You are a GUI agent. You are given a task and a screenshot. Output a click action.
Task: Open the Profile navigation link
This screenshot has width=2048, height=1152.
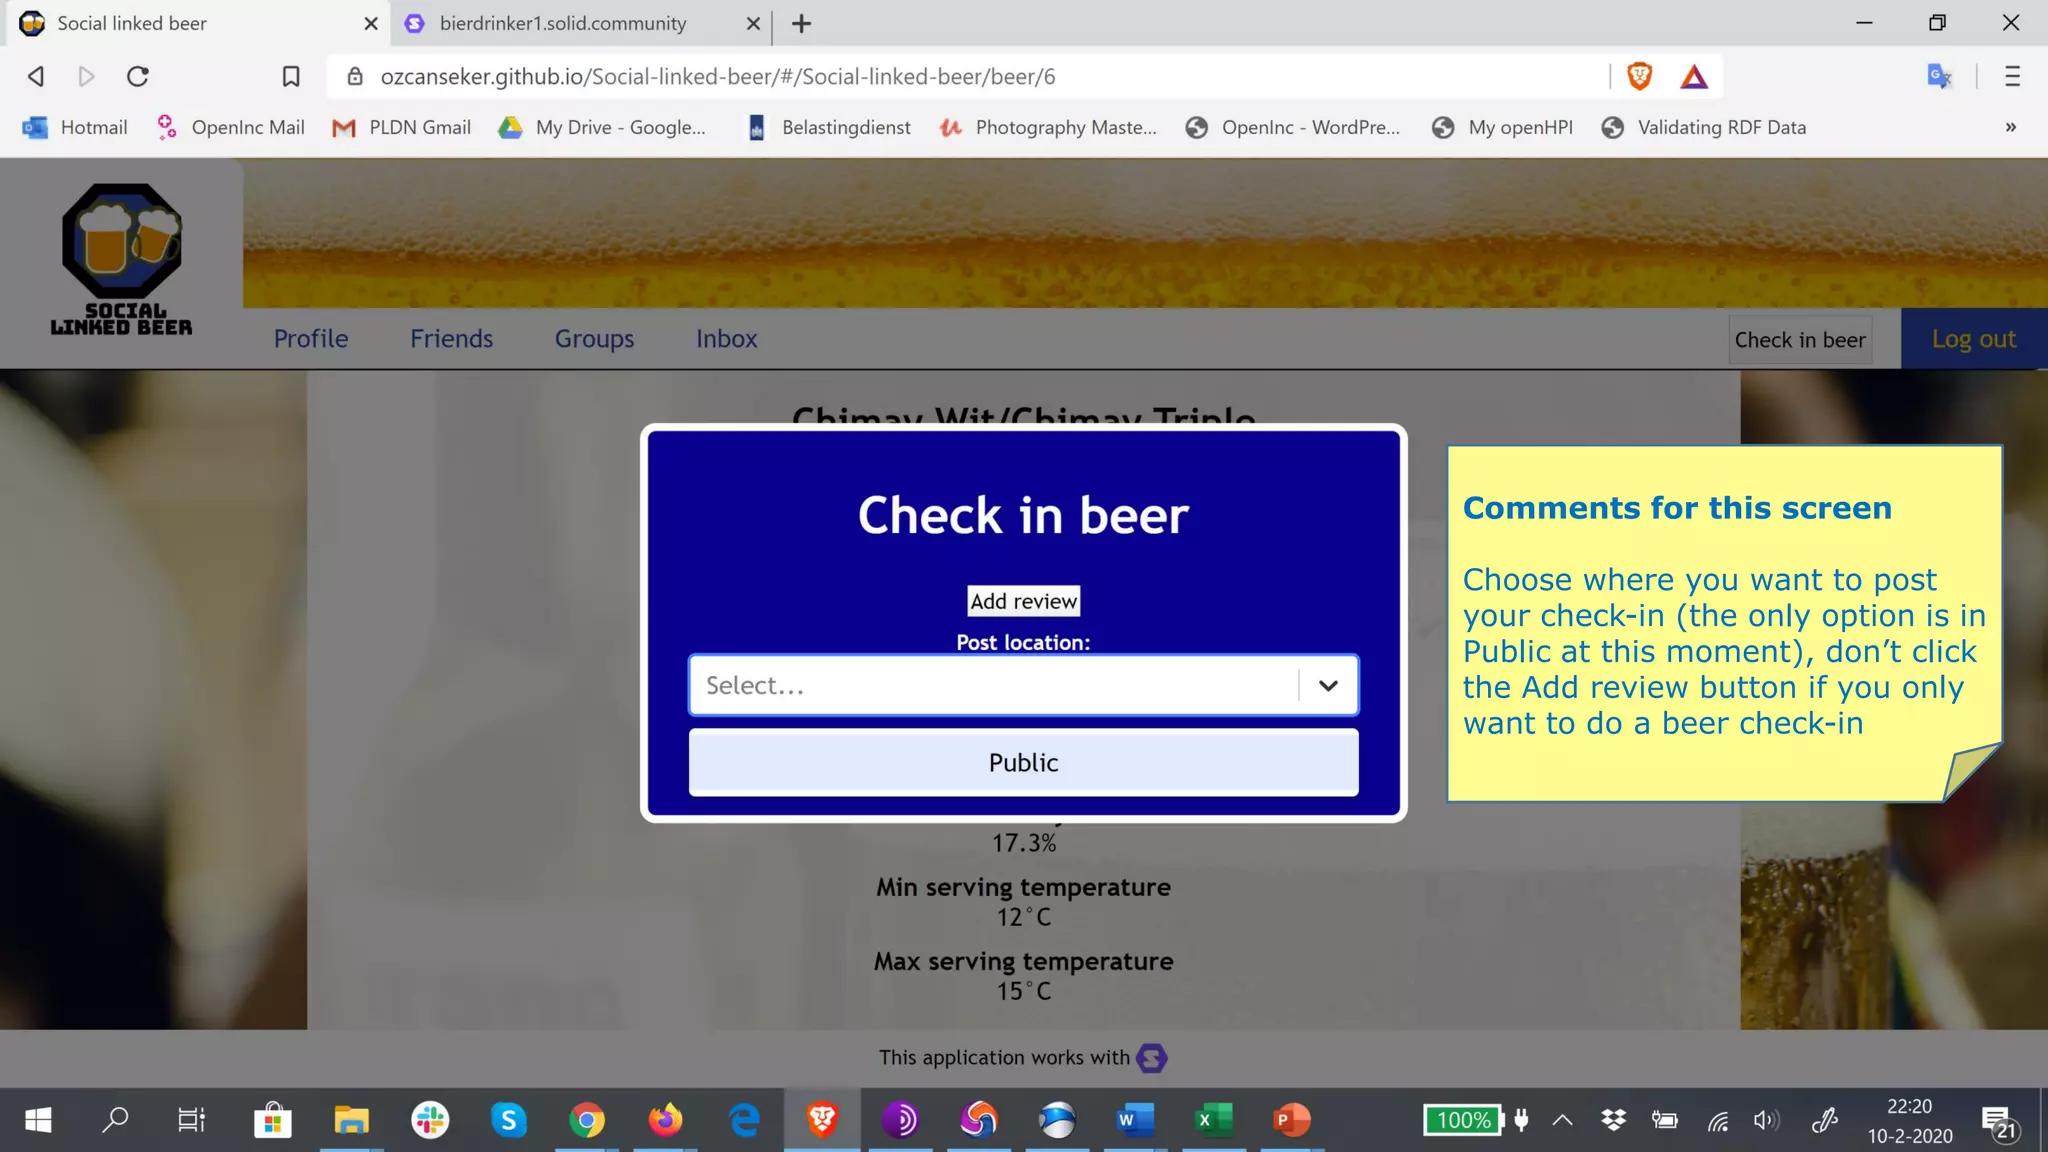[x=310, y=339]
